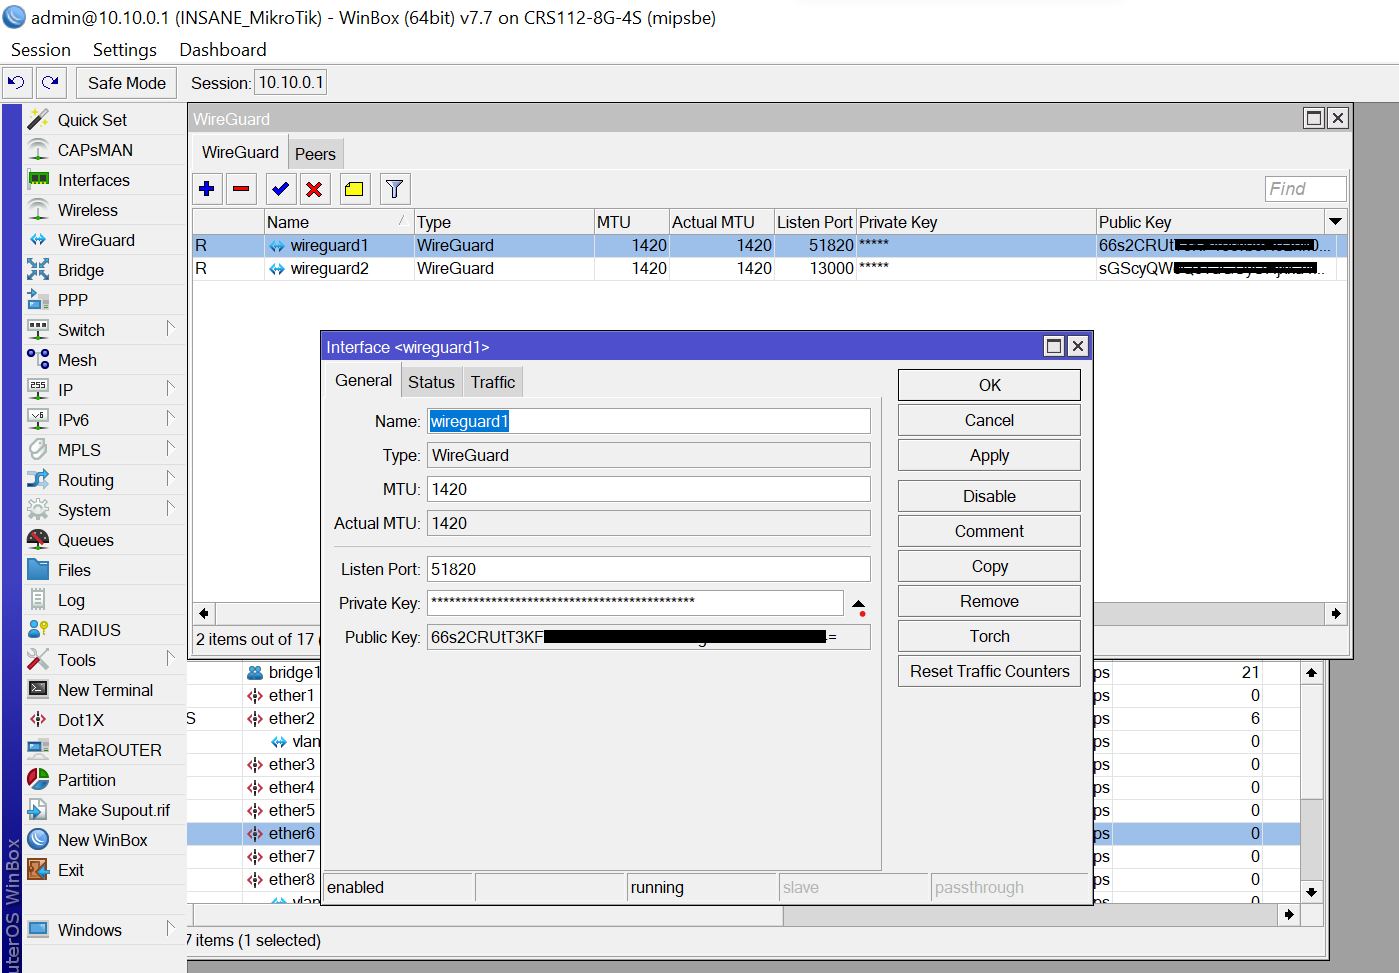Click the undo arrow in toolbar
The image size is (1399, 973).
coord(17,83)
